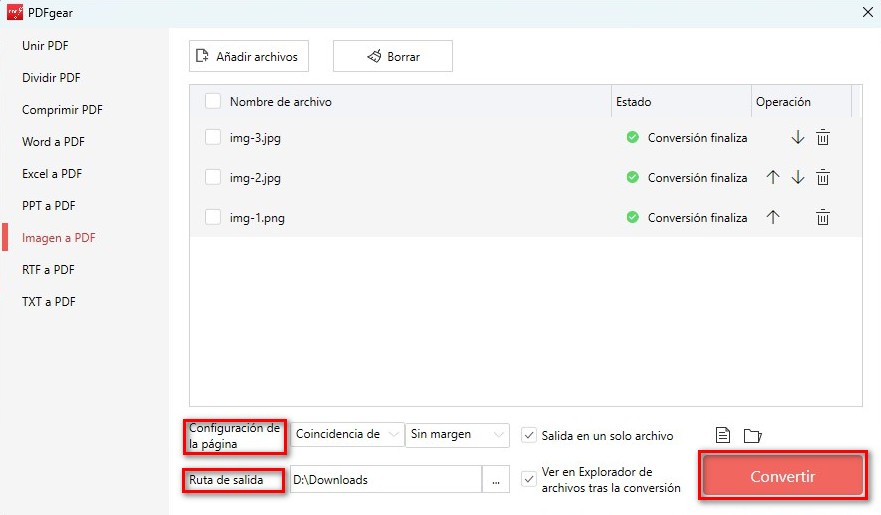Open the Comprimir PDF tool
Screen dimensions: 881x515
62,110
